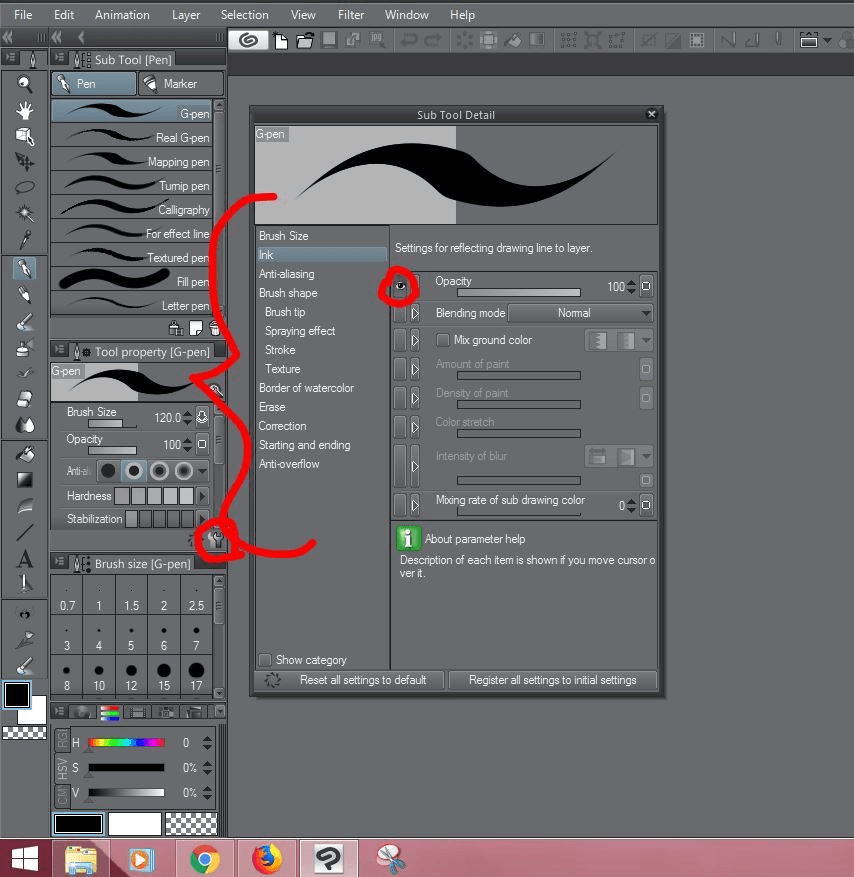The height and width of the screenshot is (877, 854).
Task: Open the Anti-aliasing dropdown in Tool property
Action: click(202, 471)
